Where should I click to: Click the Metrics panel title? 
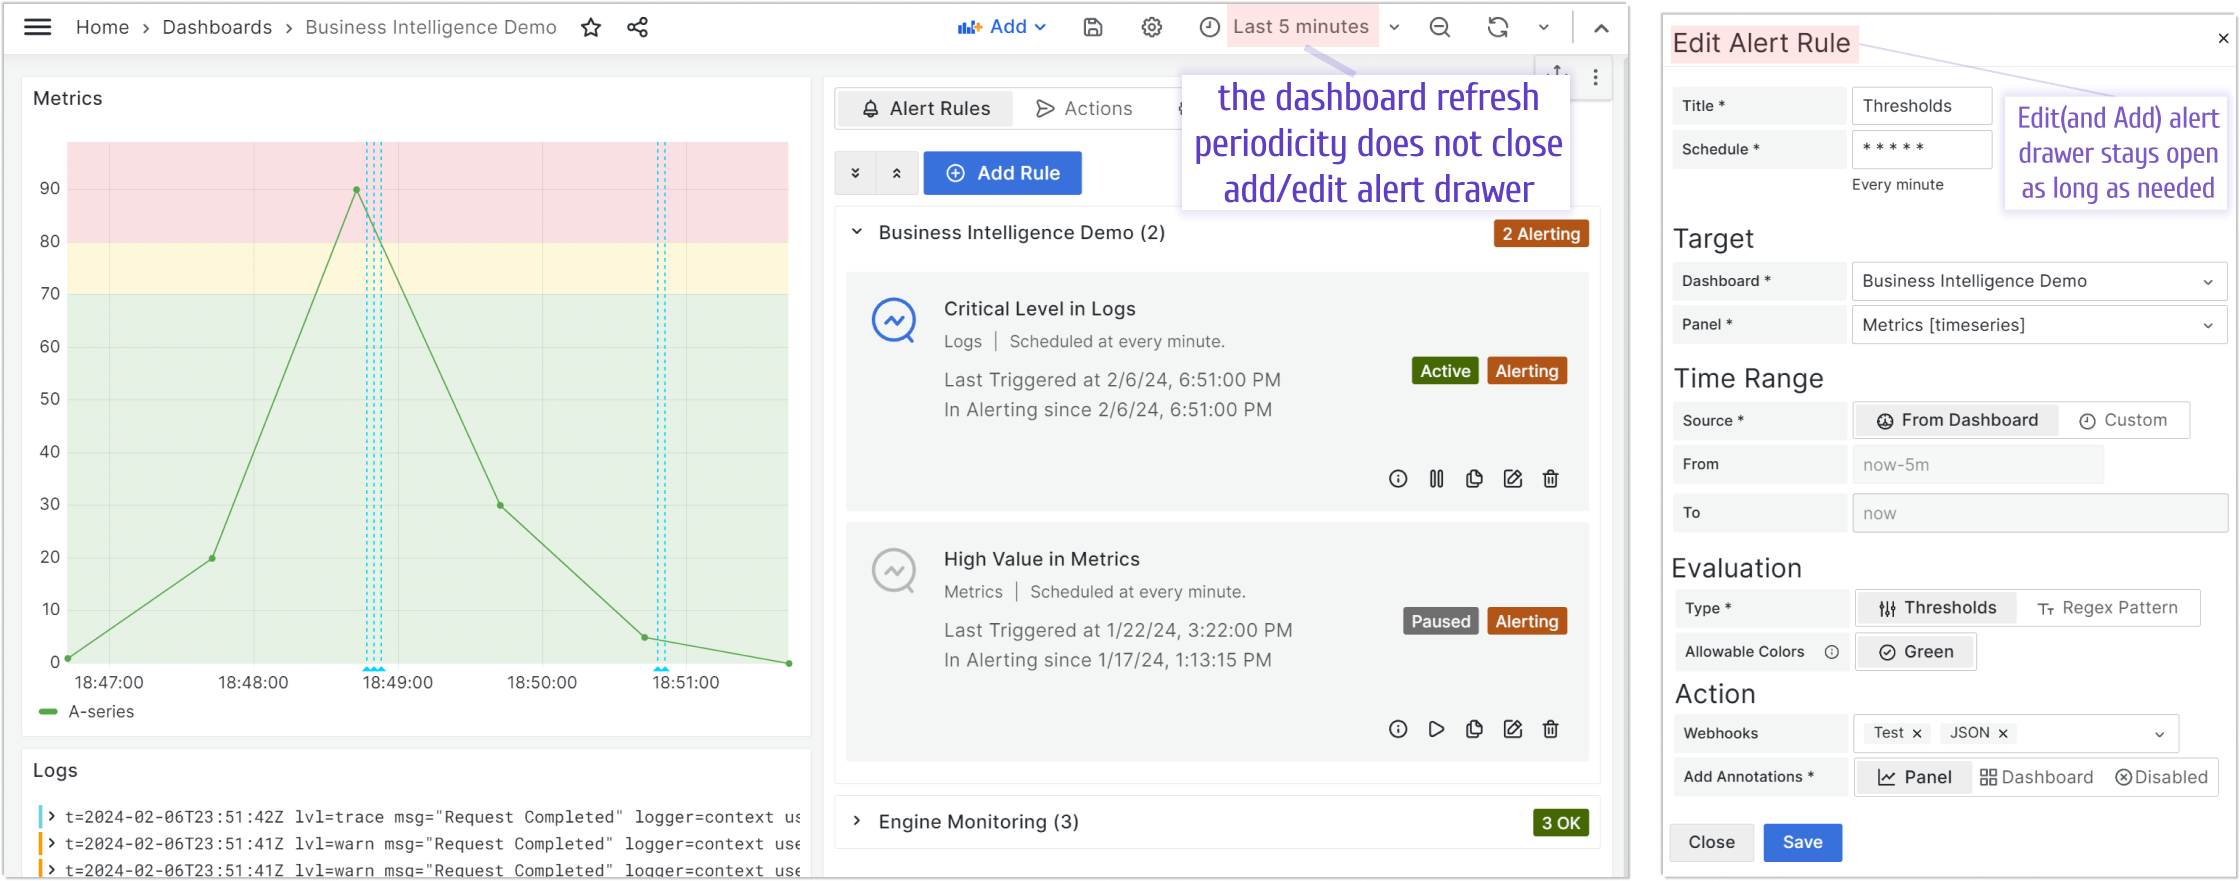(x=68, y=98)
